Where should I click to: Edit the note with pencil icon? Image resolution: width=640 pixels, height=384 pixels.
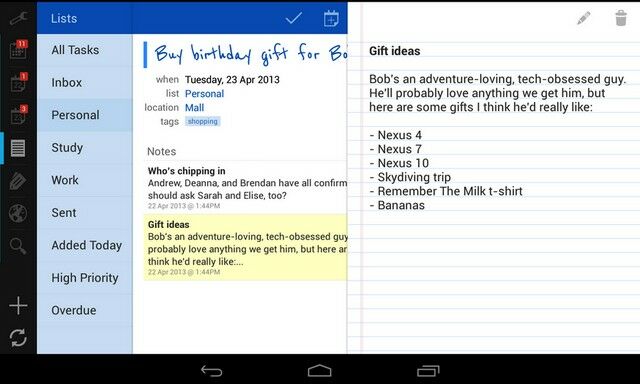tap(584, 18)
